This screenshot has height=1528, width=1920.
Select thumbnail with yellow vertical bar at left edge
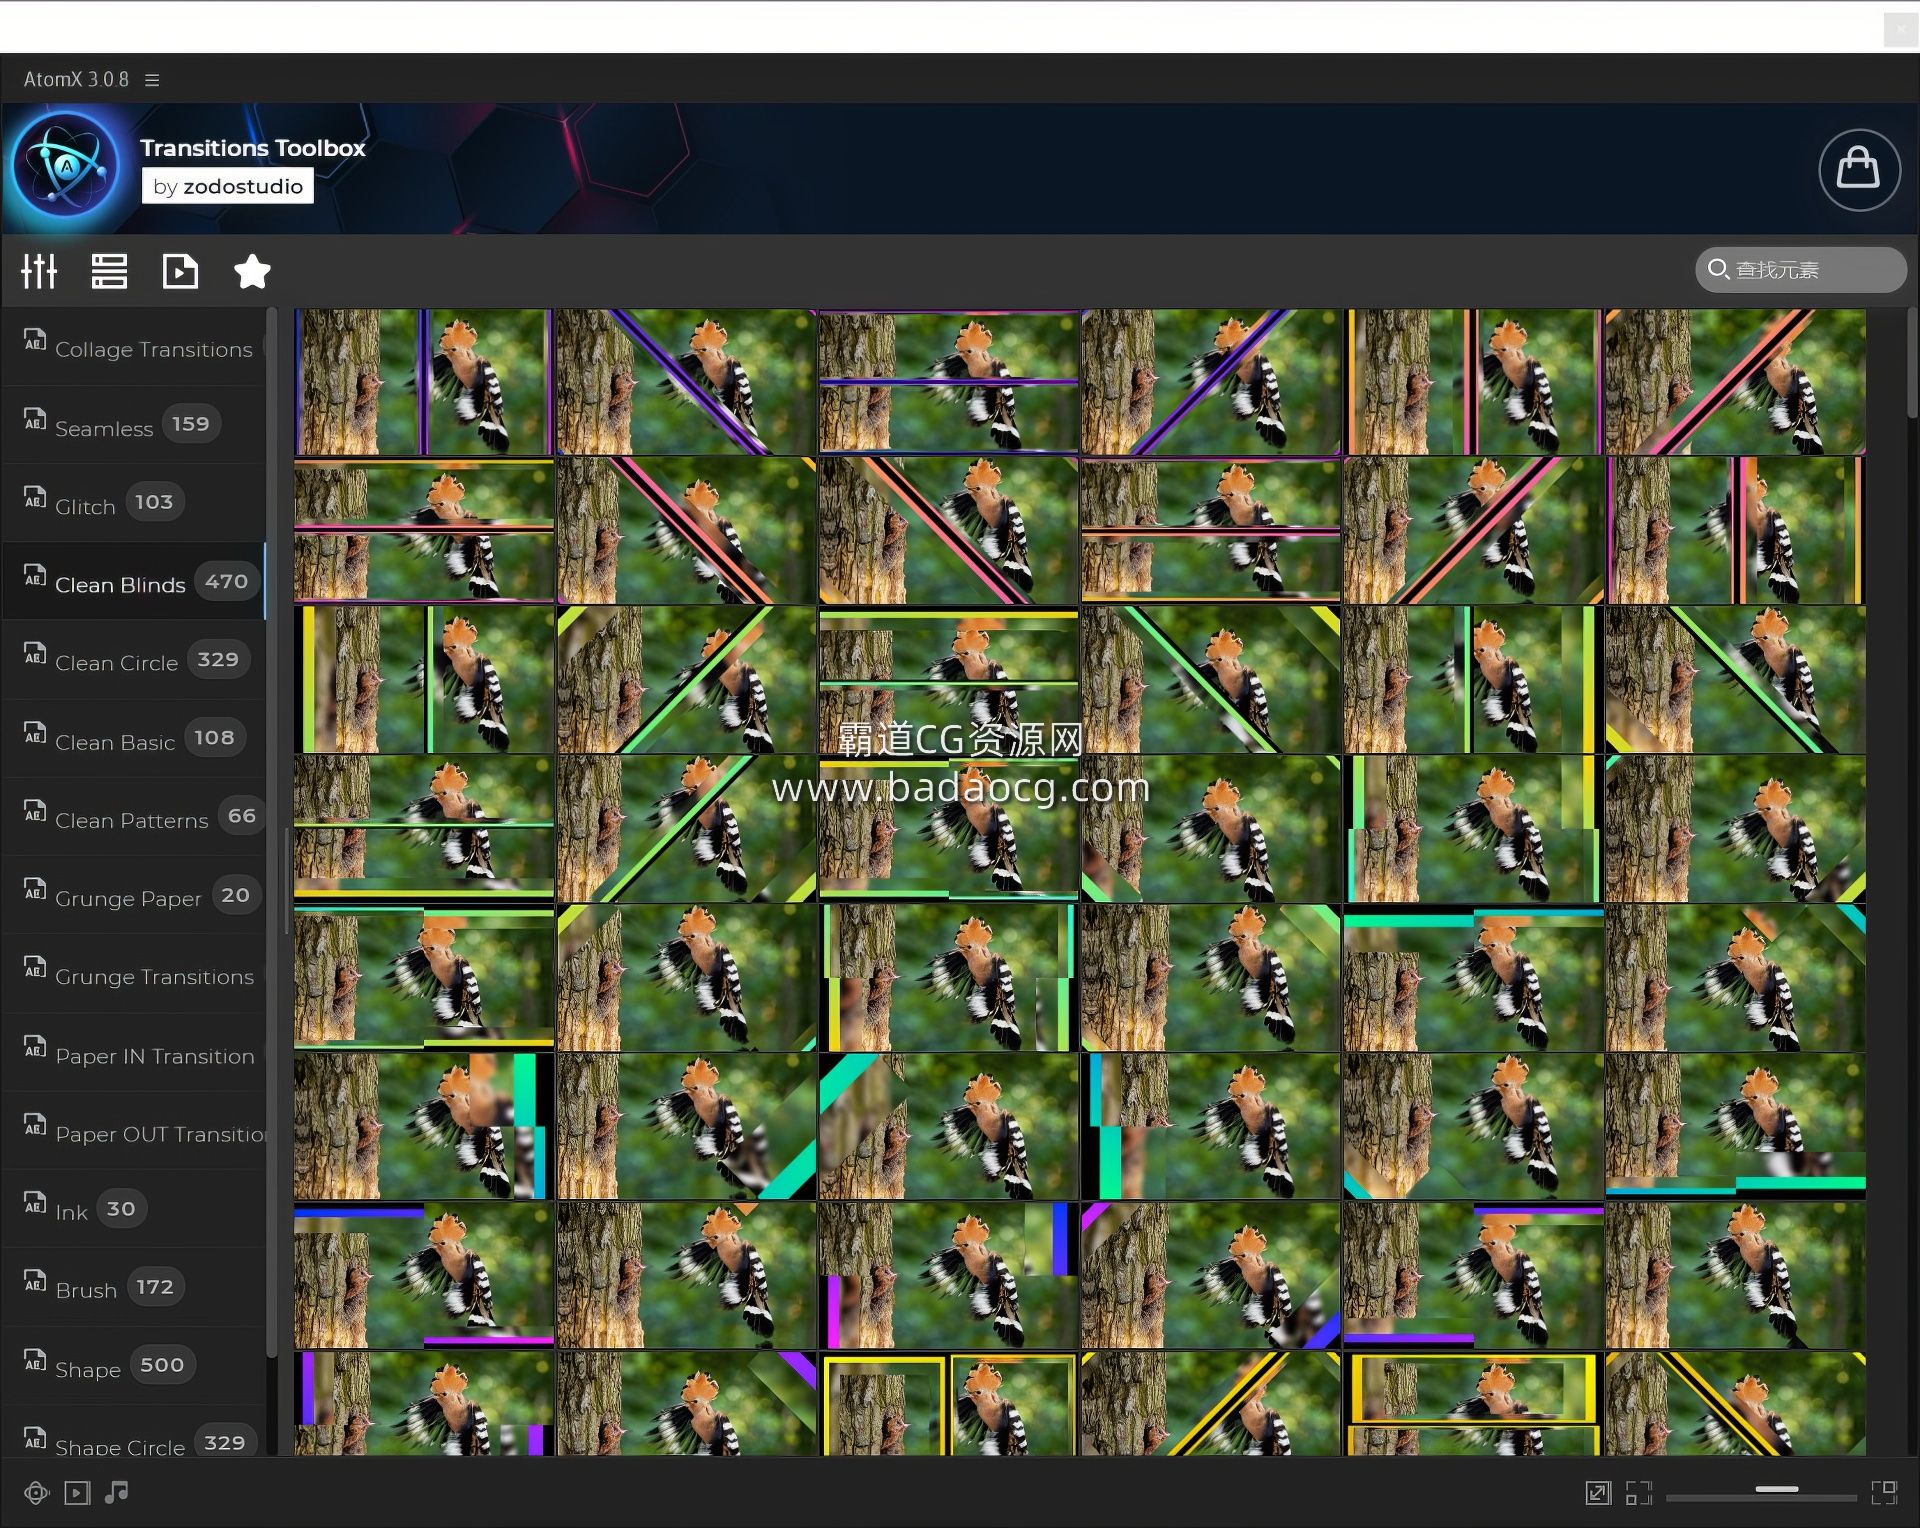(x=423, y=680)
